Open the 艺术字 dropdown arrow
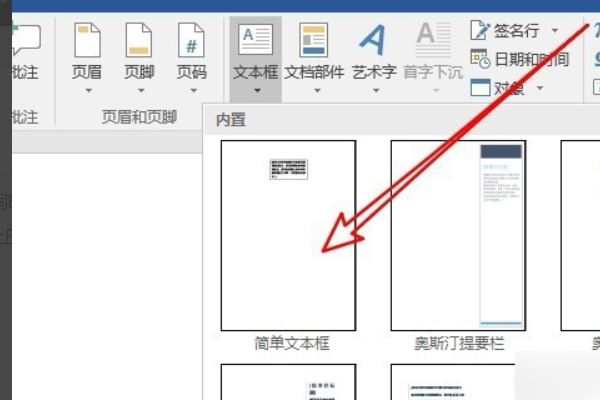Screen dimensions: 600x400 click(x=376, y=91)
